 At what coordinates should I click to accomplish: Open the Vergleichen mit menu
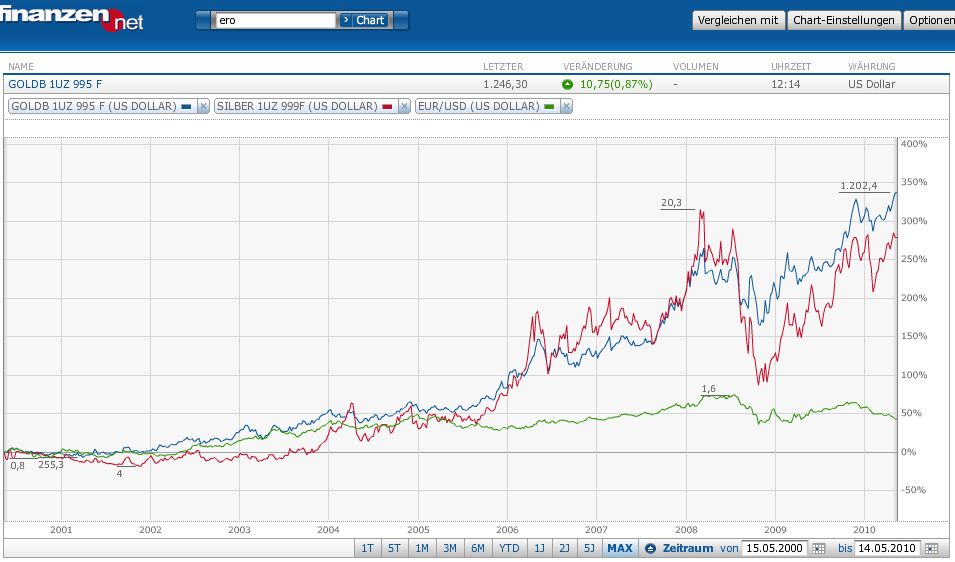738,20
